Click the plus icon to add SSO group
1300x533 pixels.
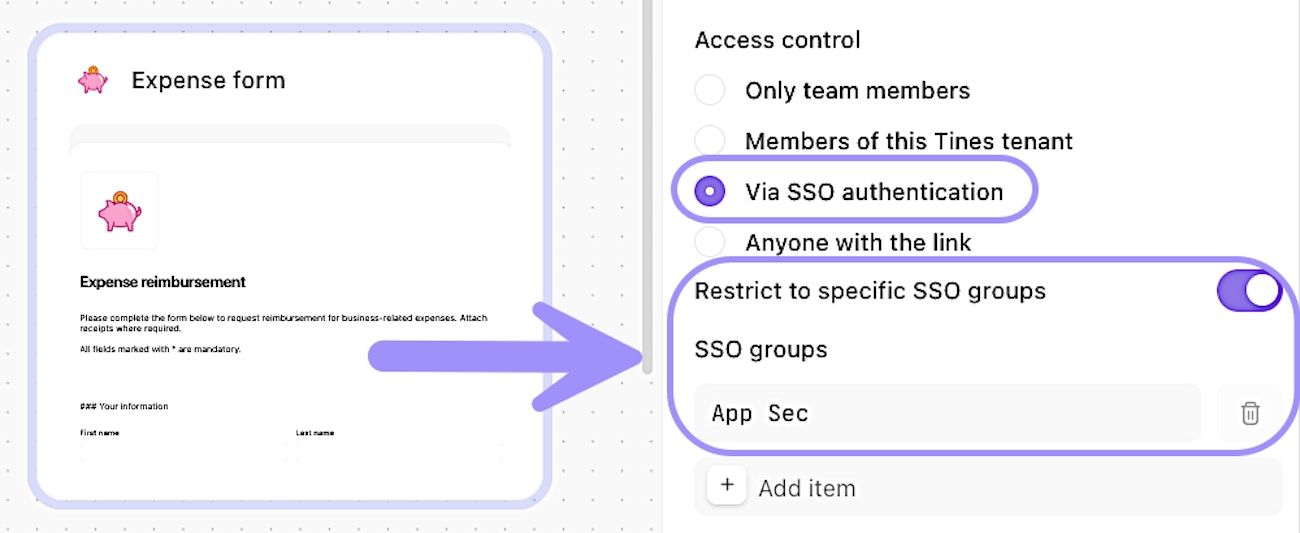pos(727,486)
